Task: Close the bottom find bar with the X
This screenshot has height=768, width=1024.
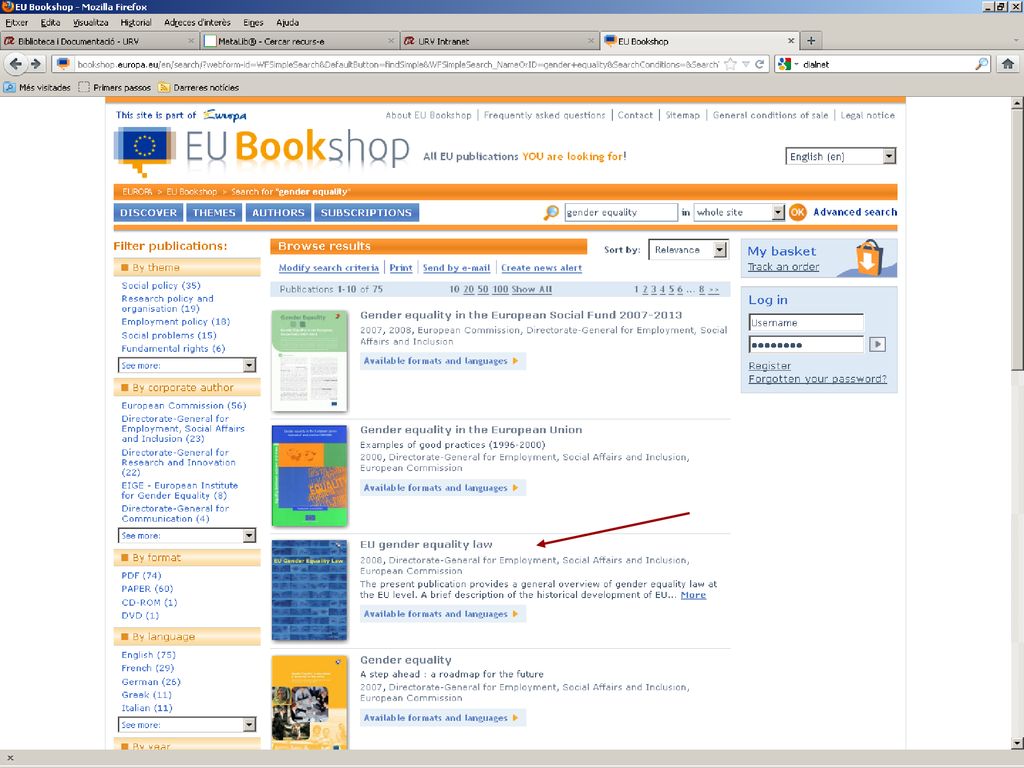Action: pos(10,758)
